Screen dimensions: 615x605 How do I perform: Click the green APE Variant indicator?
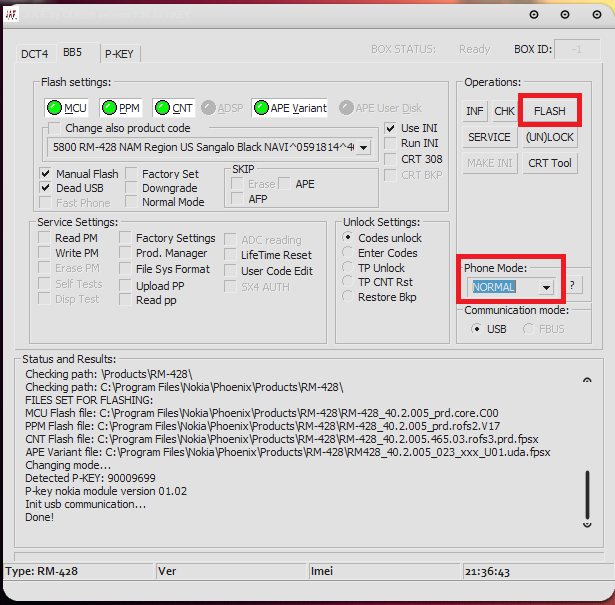[x=261, y=108]
